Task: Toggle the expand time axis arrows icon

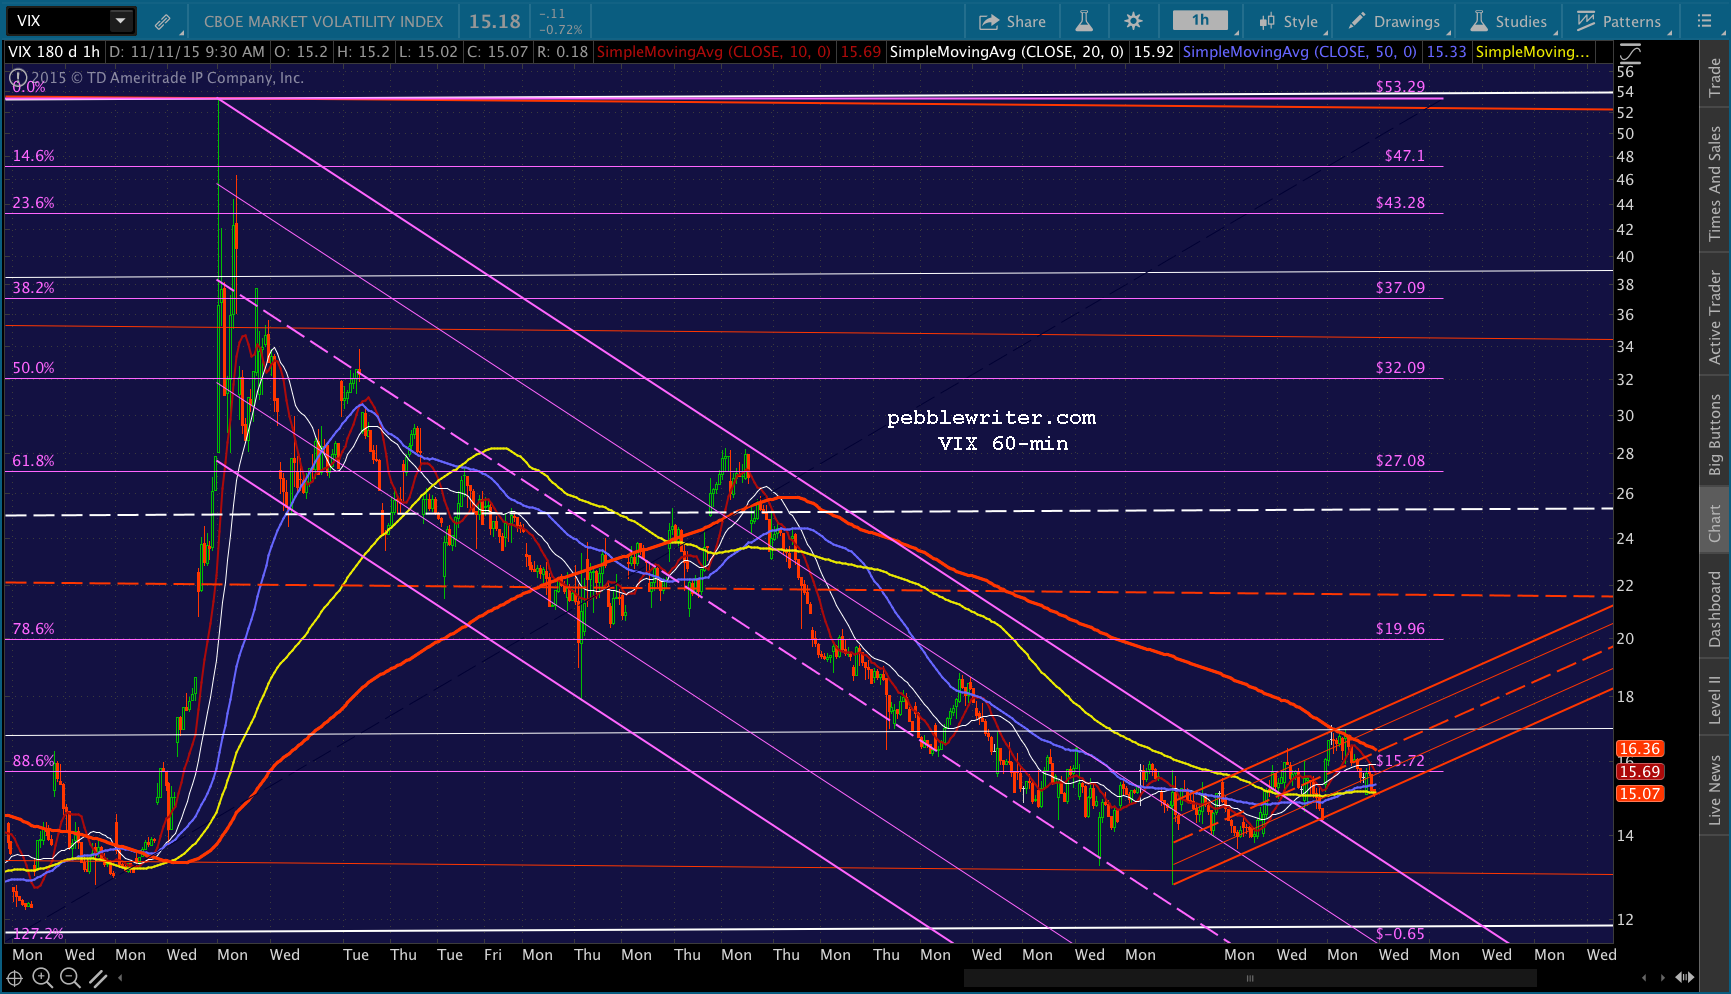Action: [x=1684, y=977]
